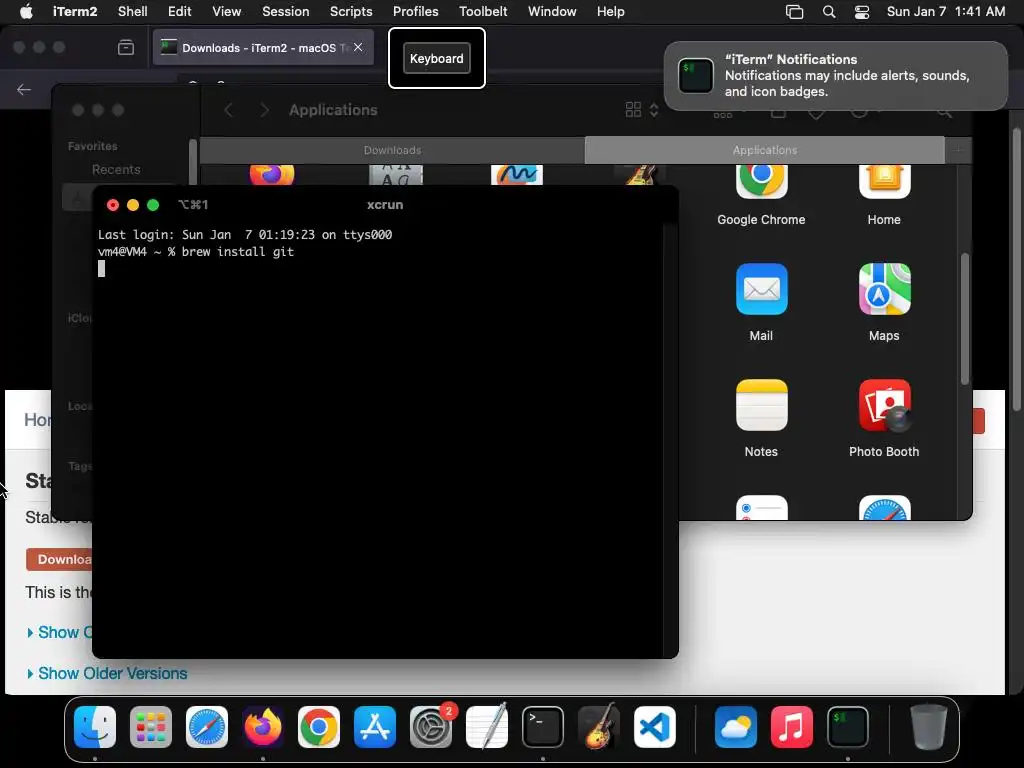The width and height of the screenshot is (1024, 768).
Task: Open the View menu
Action: (227, 12)
